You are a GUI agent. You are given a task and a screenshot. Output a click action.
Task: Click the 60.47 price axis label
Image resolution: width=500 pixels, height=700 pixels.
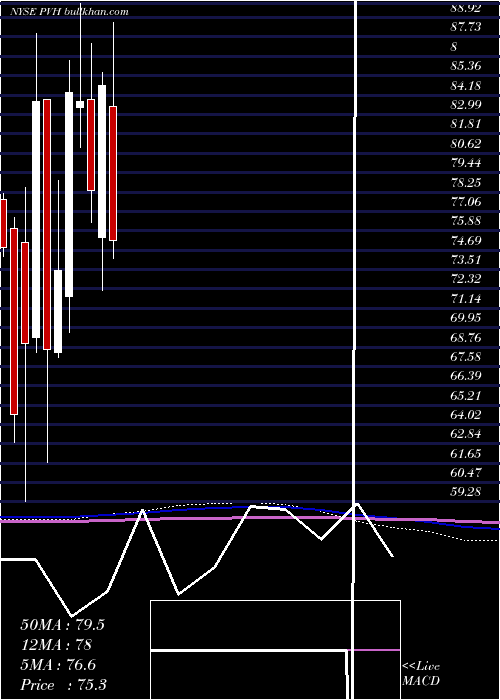[466, 474]
